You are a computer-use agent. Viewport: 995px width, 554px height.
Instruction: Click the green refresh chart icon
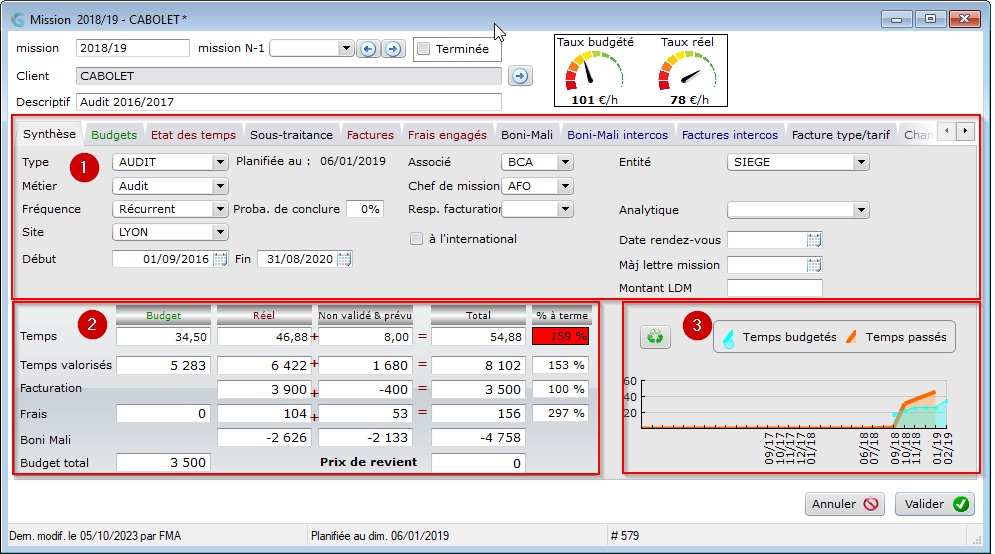point(655,336)
